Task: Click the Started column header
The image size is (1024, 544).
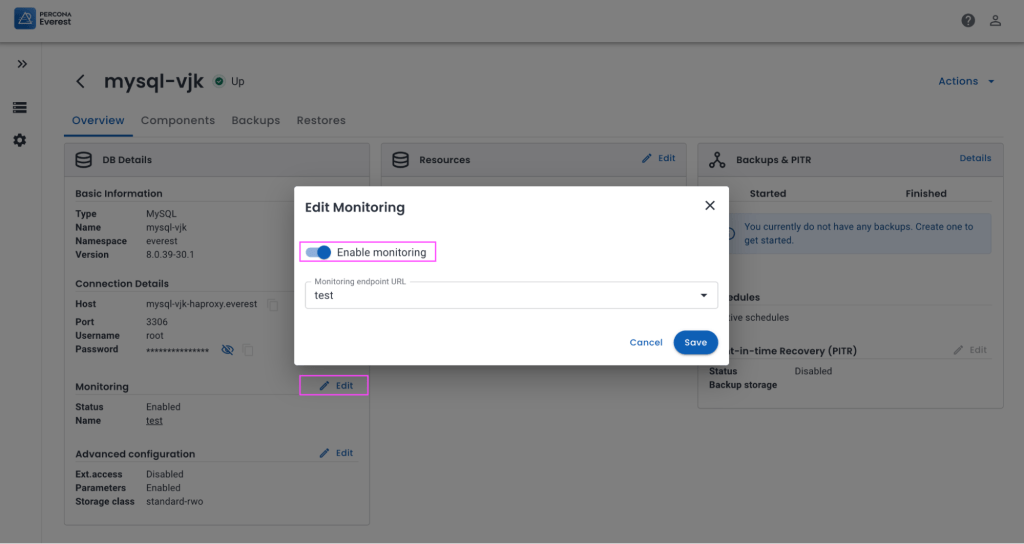Action: pos(767,193)
